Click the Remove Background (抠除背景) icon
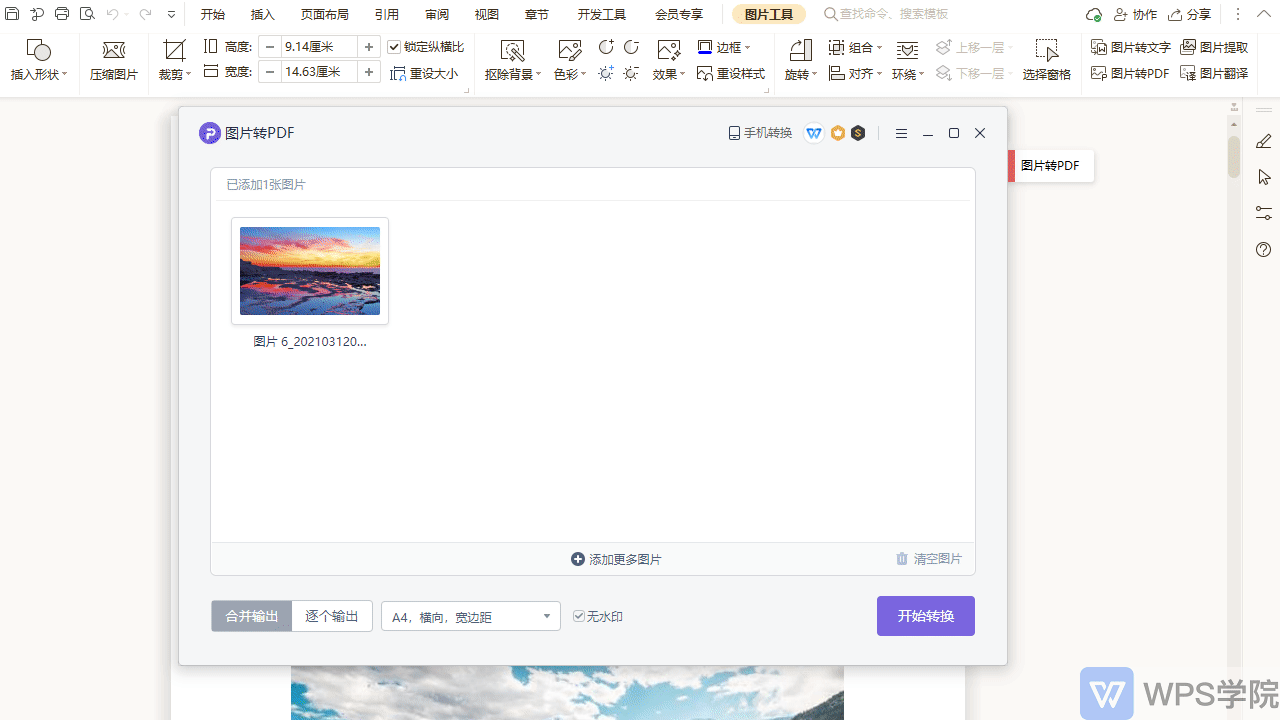The height and width of the screenshot is (720, 1280). click(x=513, y=51)
